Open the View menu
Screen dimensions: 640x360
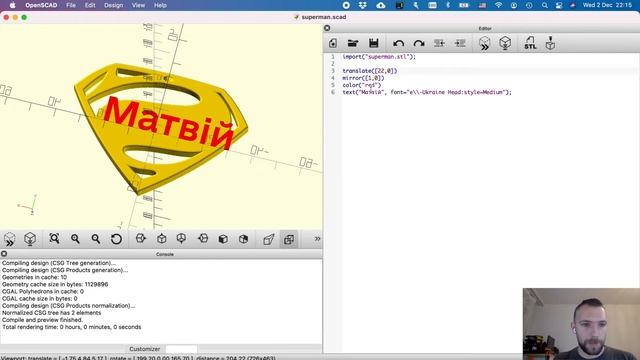tap(138, 5)
